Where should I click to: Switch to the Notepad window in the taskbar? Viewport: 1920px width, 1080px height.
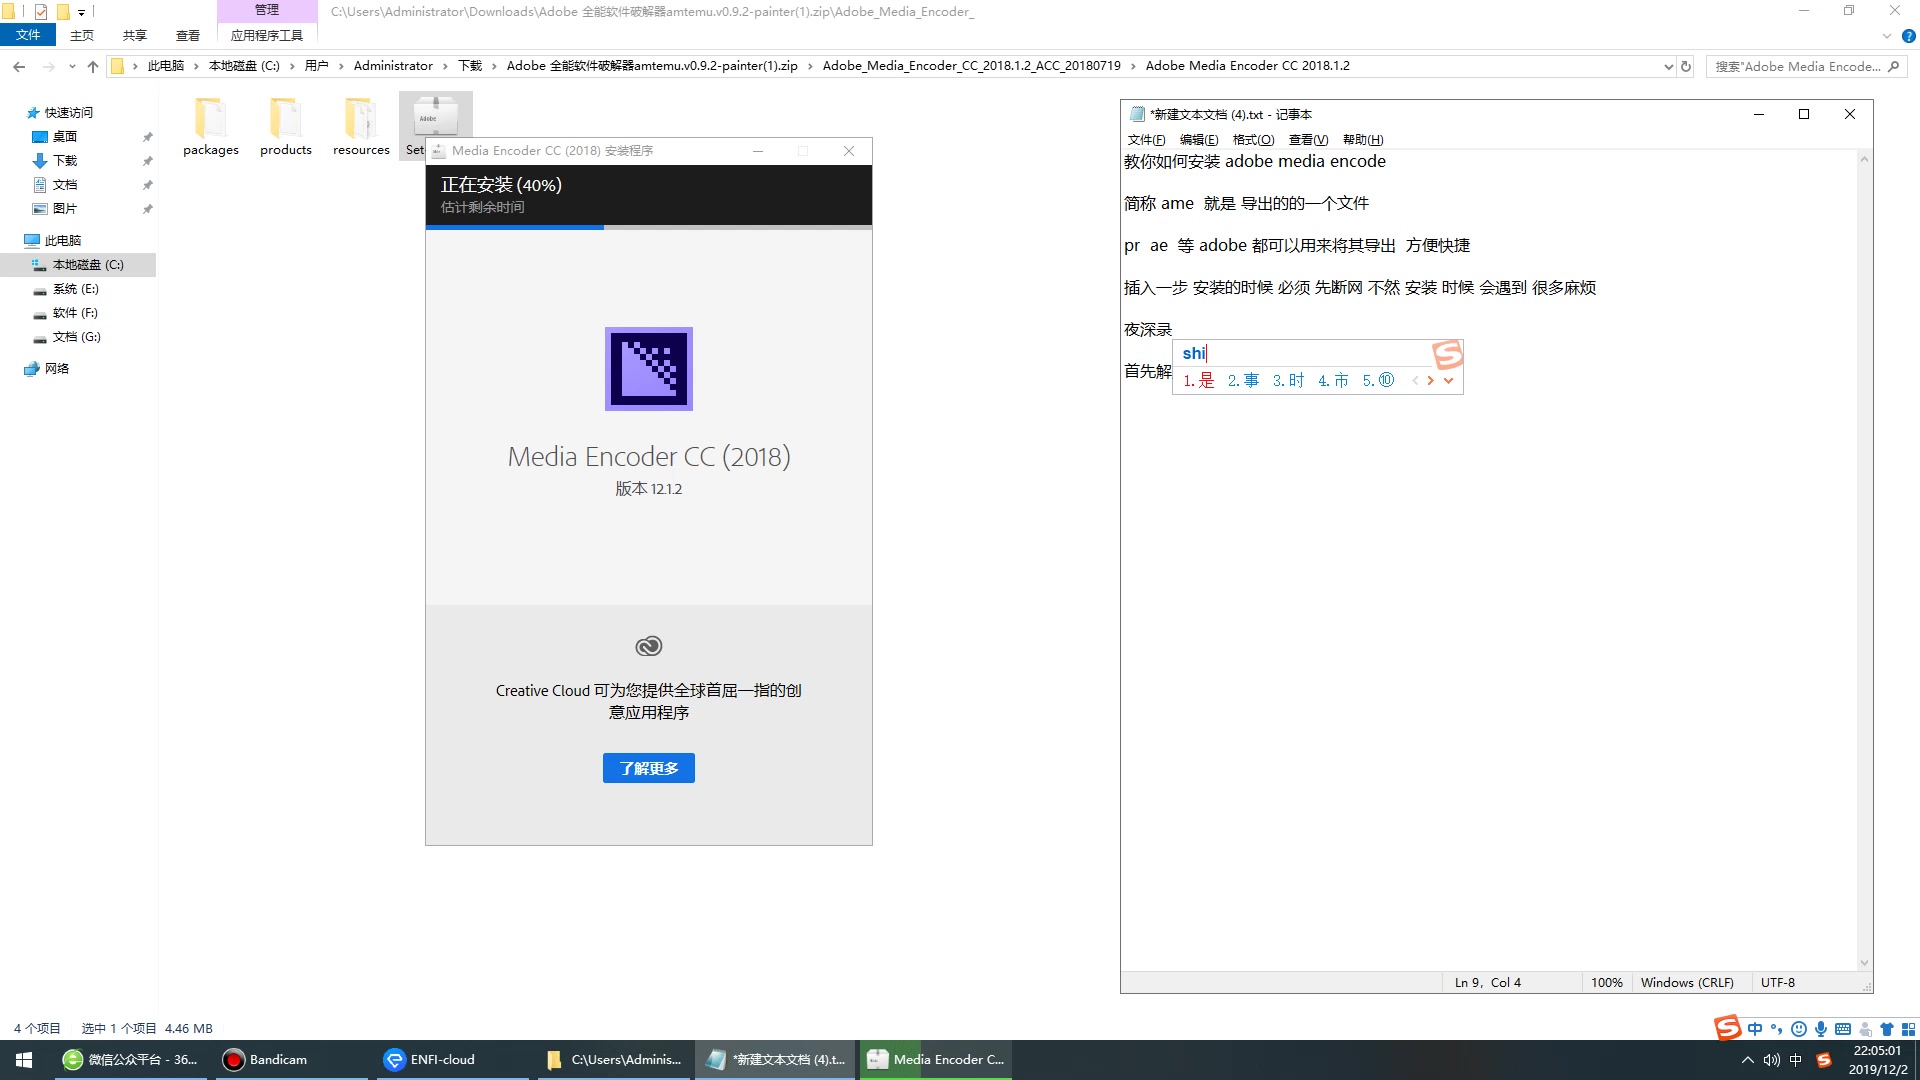(x=776, y=1060)
